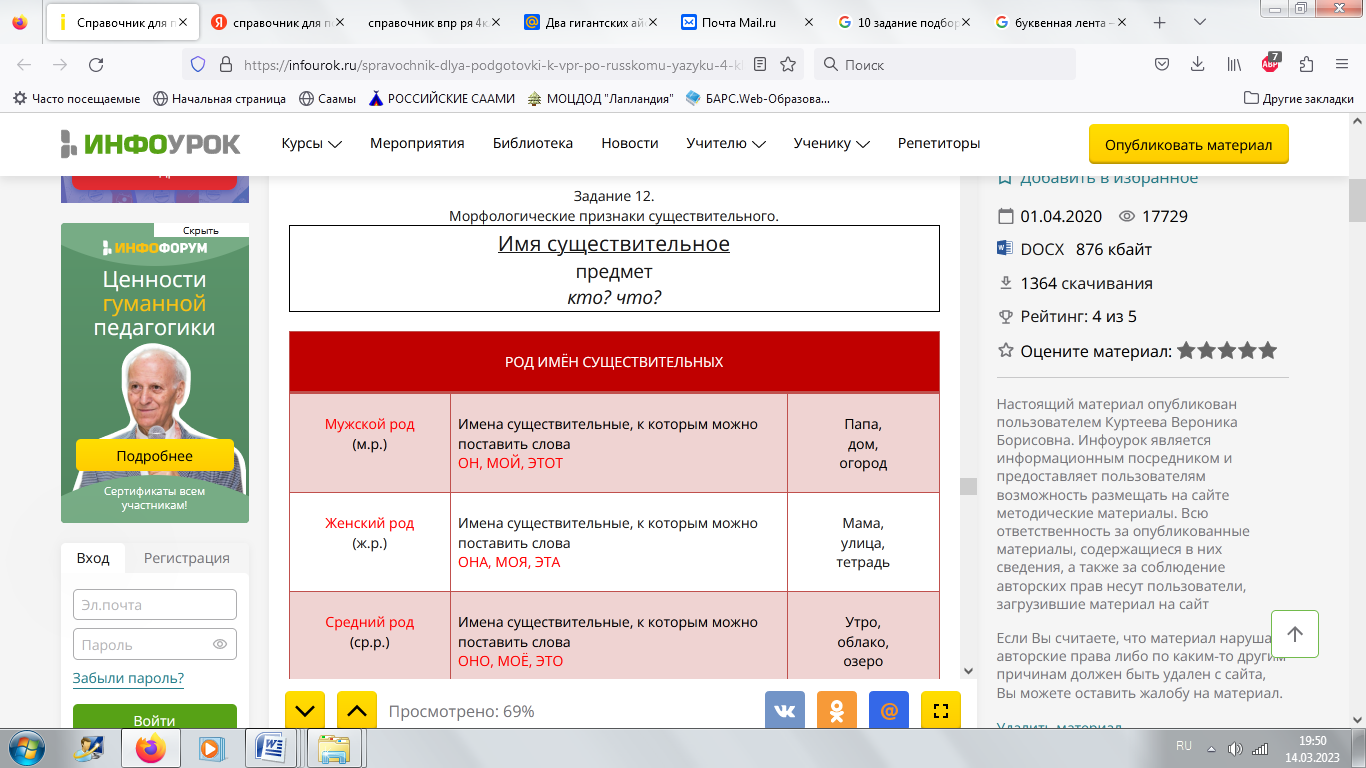Toggle reader view in the address bar
This screenshot has width=1366, height=768.
coord(760,64)
